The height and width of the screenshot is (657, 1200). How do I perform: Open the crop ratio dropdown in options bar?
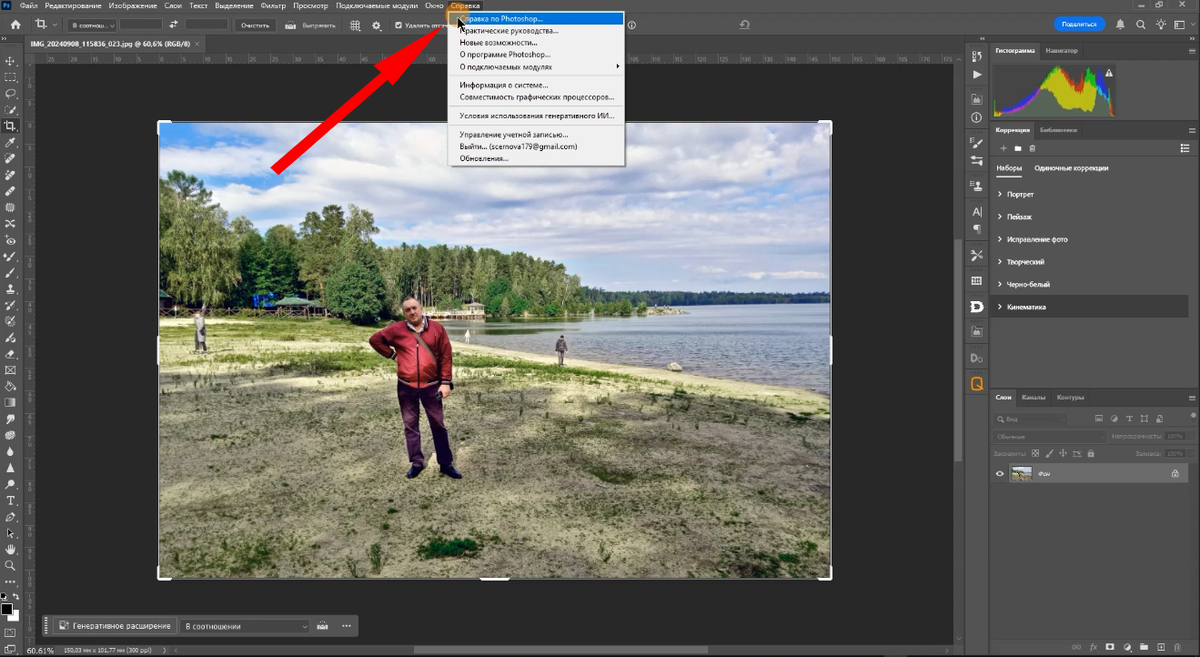coord(92,25)
